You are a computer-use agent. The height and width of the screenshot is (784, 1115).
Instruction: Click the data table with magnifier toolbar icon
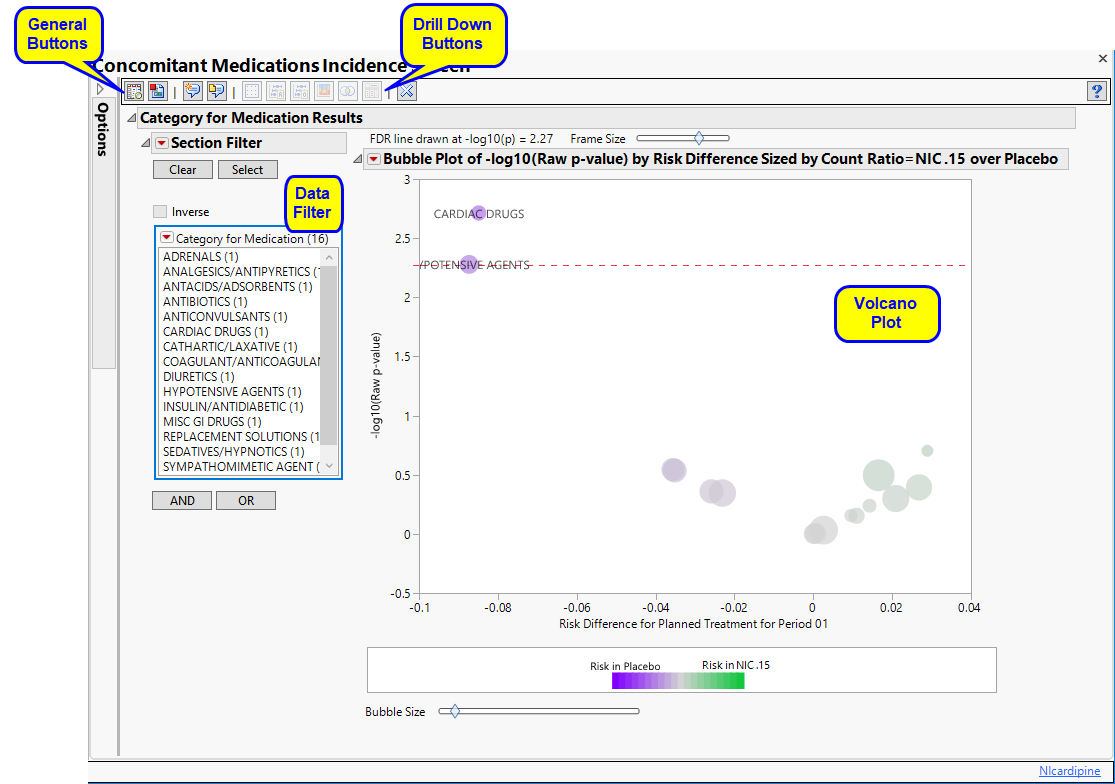(x=134, y=91)
